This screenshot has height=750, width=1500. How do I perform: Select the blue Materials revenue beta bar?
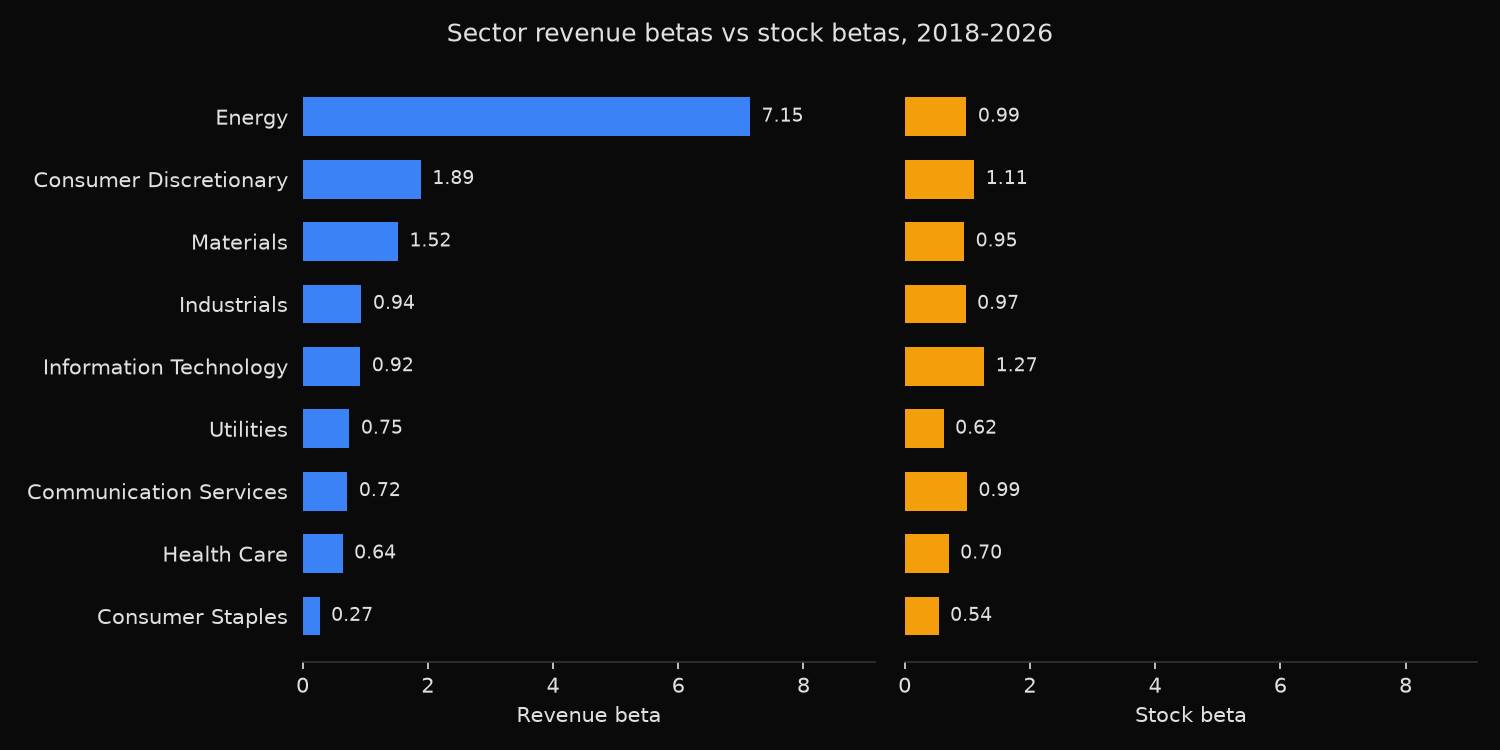(350, 241)
